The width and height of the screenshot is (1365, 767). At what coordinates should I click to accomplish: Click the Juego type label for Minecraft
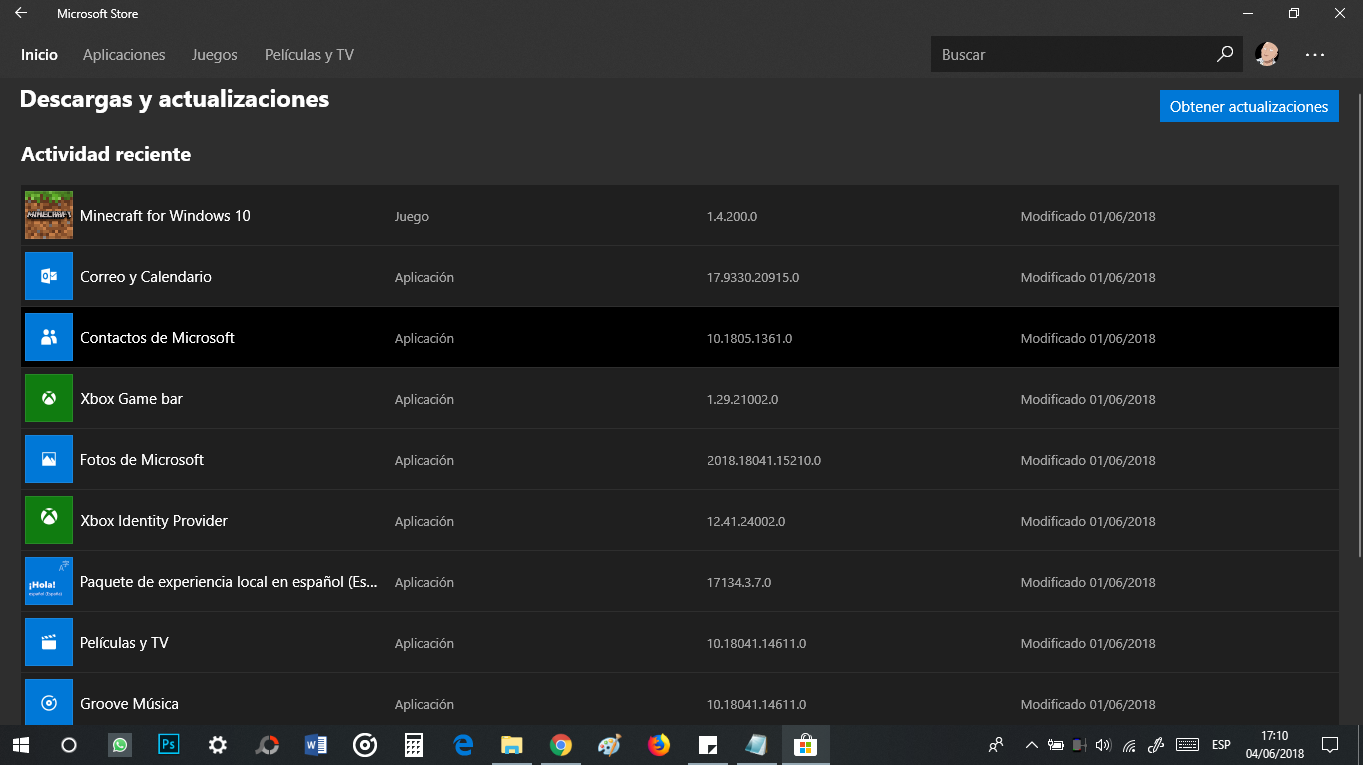coord(412,216)
